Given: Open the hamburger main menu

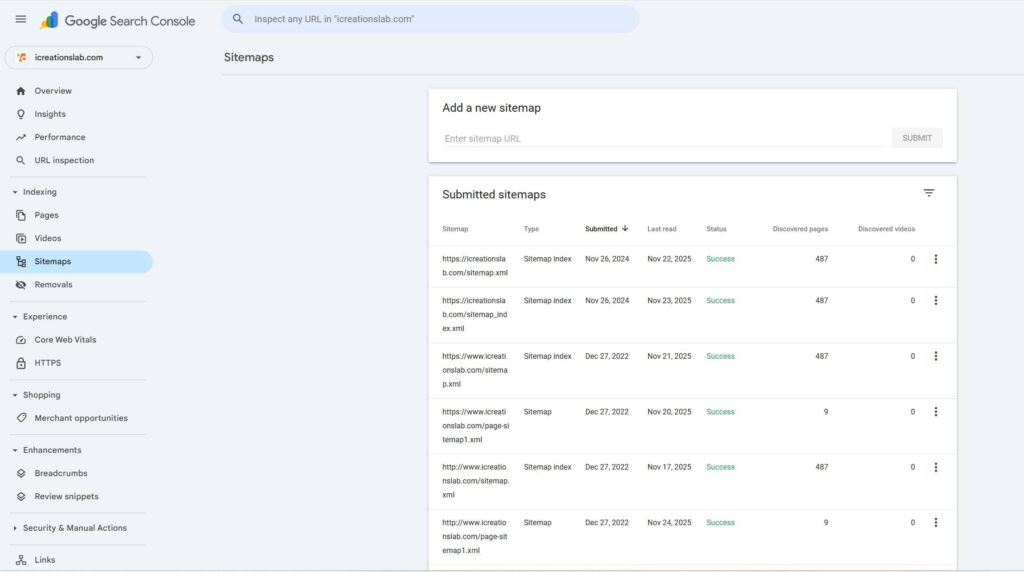Looking at the screenshot, I should [x=21, y=19].
